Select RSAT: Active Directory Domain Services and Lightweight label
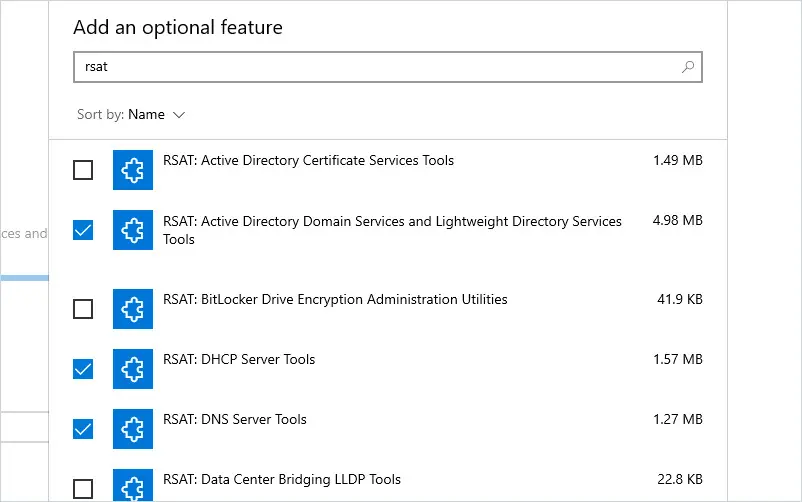 point(392,230)
